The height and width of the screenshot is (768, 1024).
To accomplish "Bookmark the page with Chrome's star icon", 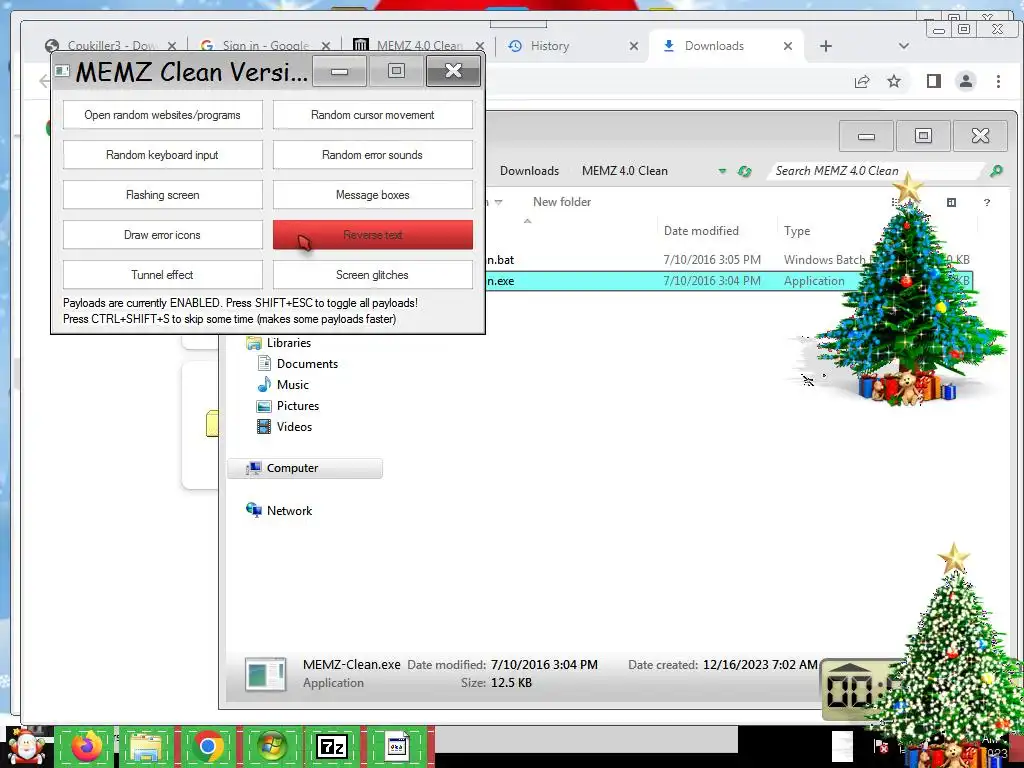I will click(x=894, y=81).
